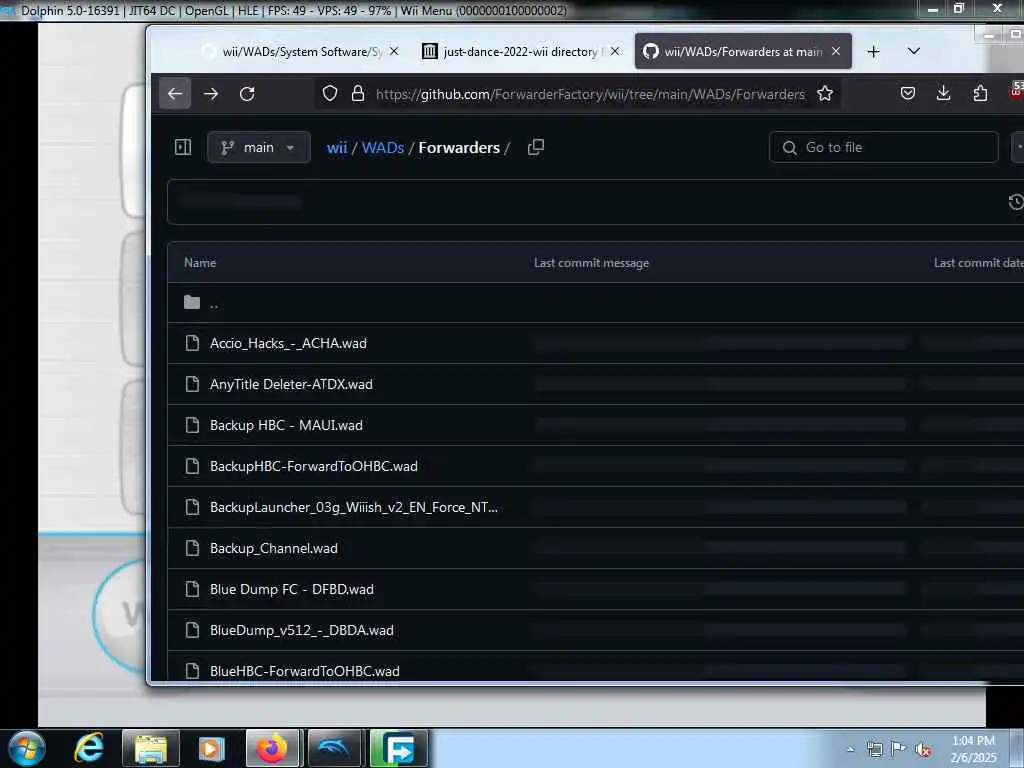Bookmark this page with the star icon
The height and width of the screenshot is (768, 1024).
tap(825, 94)
